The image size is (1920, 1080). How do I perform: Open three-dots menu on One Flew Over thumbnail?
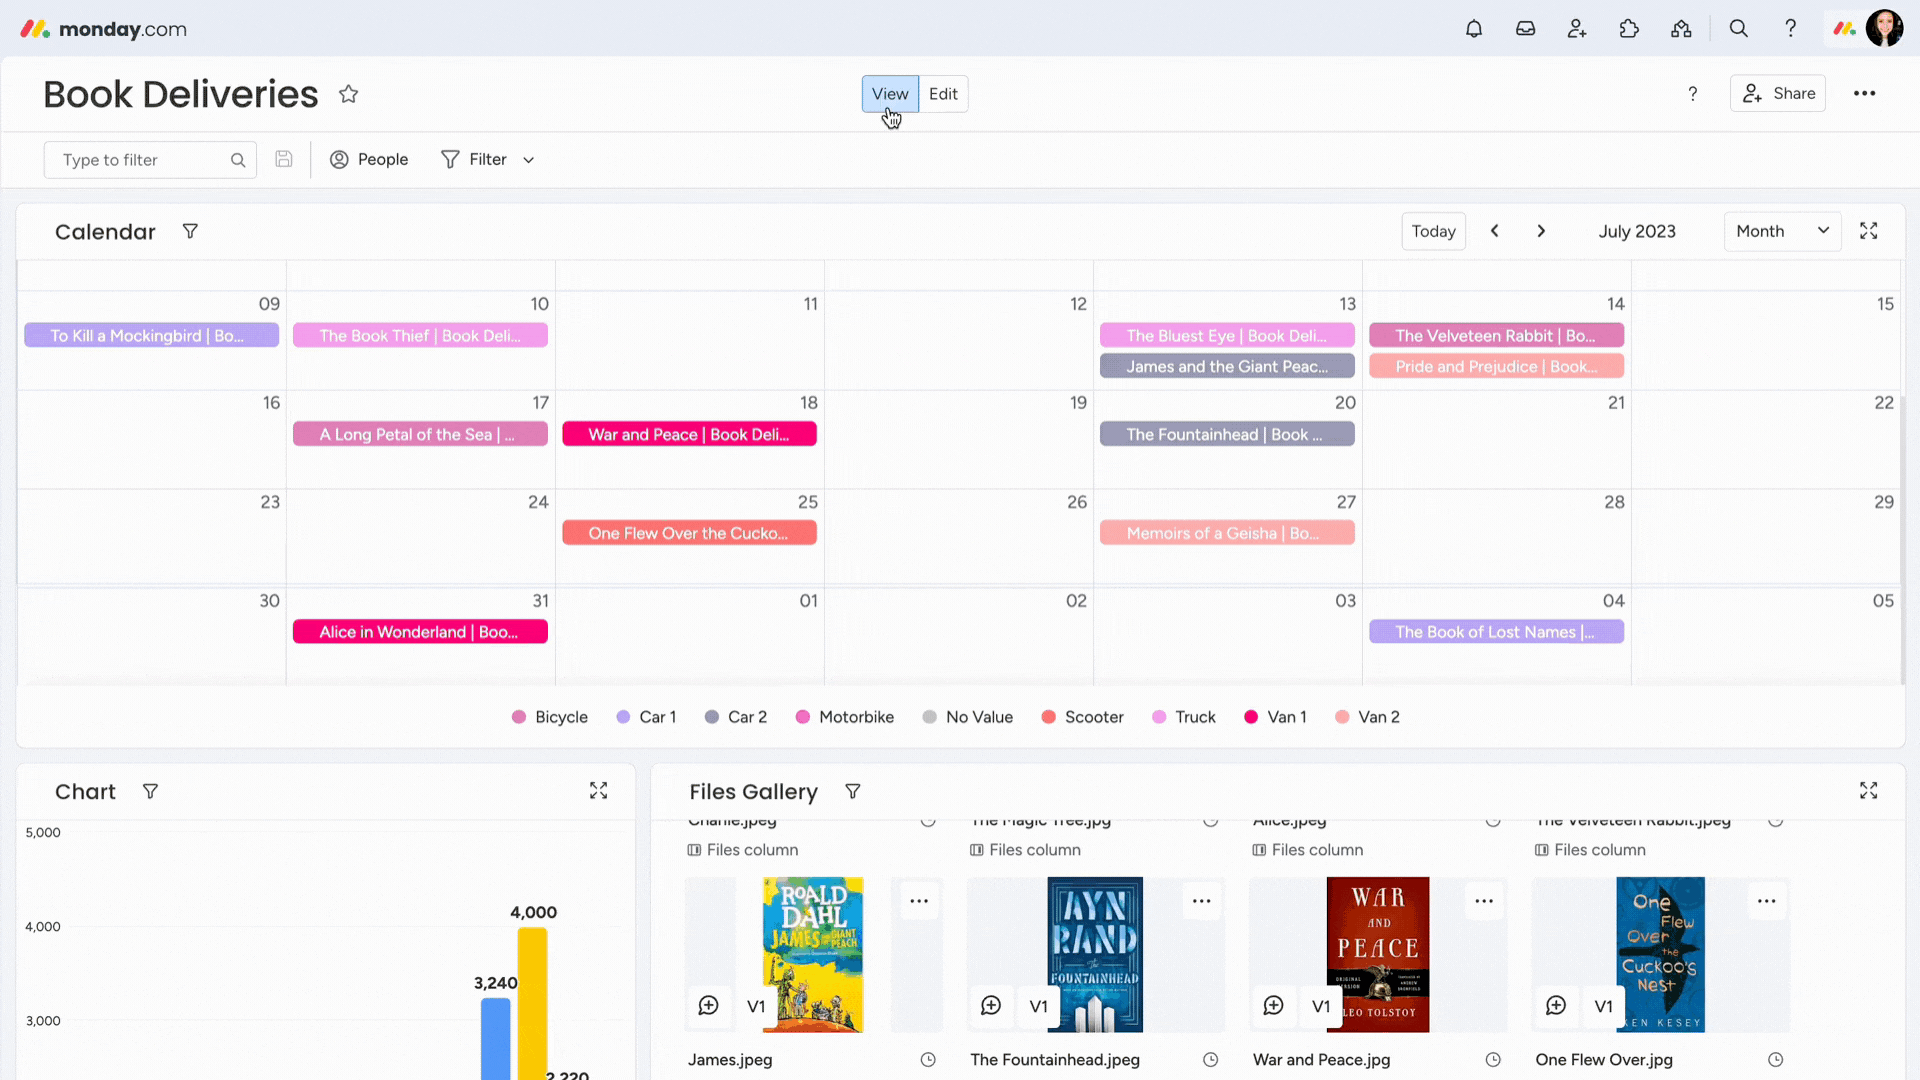(x=1767, y=901)
